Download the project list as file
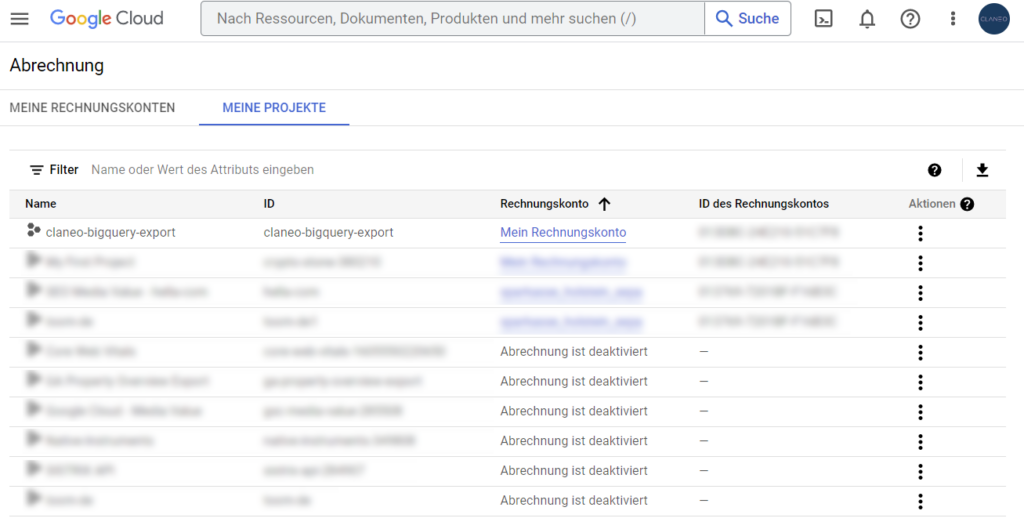This screenshot has height=529, width=1024. point(982,170)
